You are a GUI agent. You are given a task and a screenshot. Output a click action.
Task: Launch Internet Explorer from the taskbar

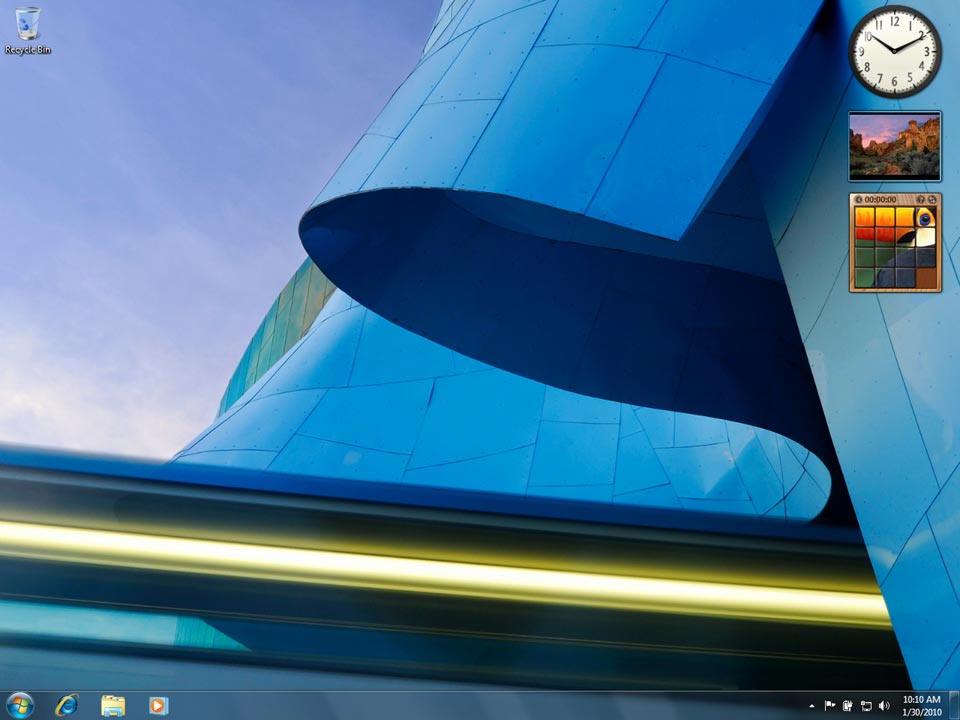[x=67, y=705]
